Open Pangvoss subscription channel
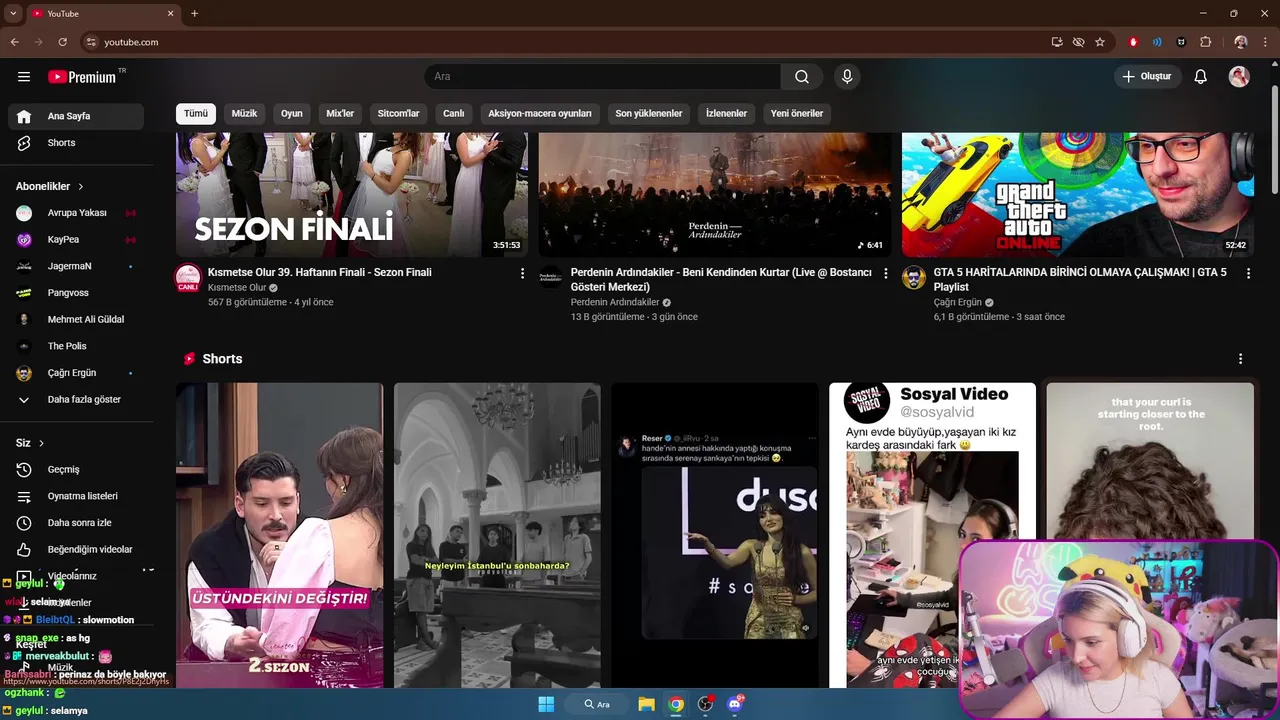 (76, 293)
